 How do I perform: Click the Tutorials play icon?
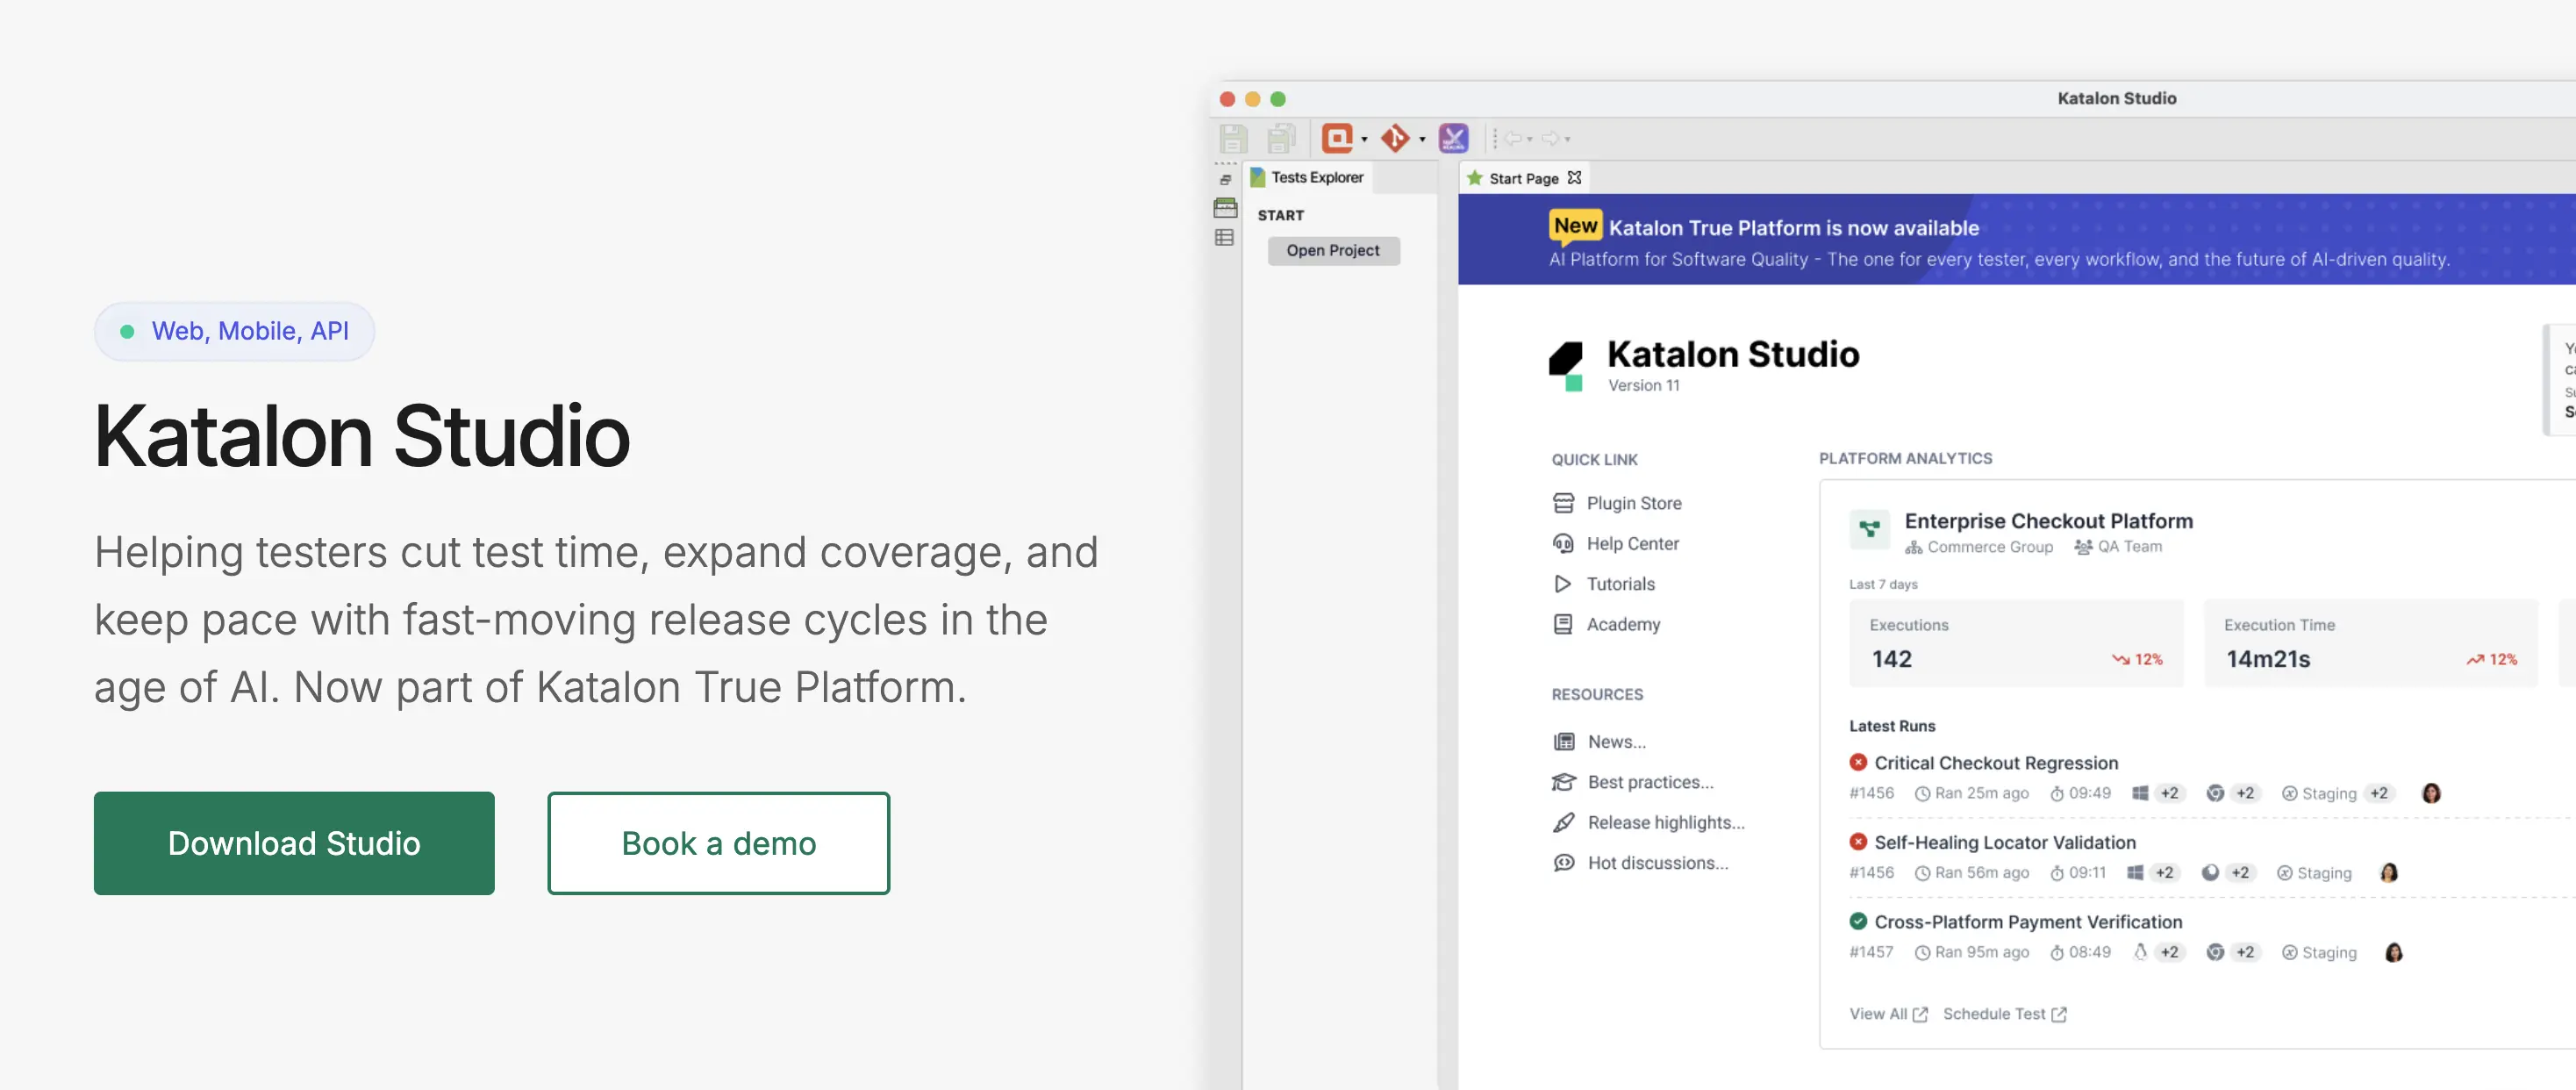[1563, 583]
